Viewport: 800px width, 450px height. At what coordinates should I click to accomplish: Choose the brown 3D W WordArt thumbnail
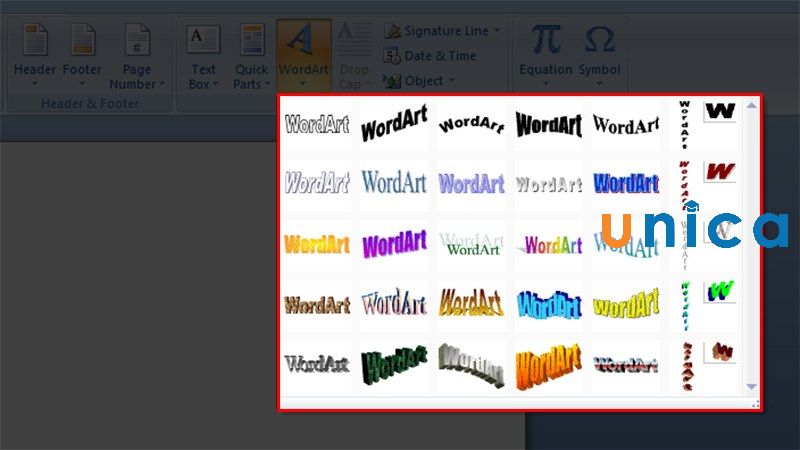pos(720,352)
